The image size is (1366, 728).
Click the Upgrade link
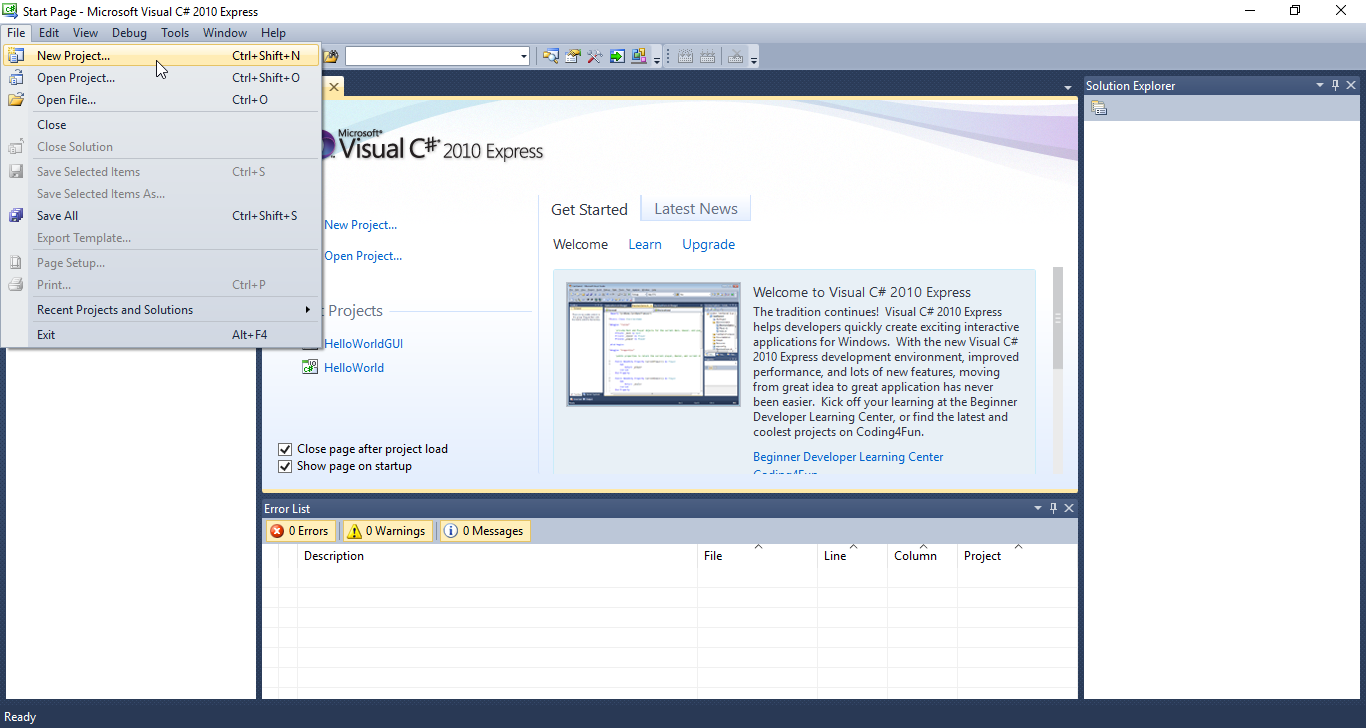708,244
